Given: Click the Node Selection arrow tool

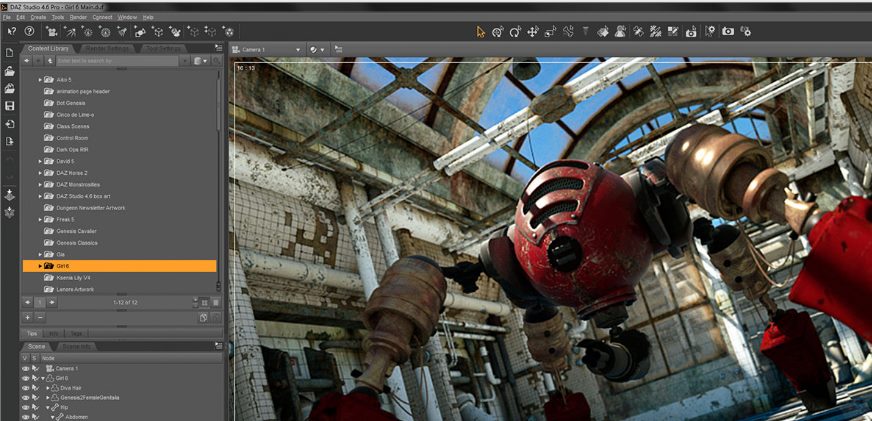Looking at the screenshot, I should 481,32.
